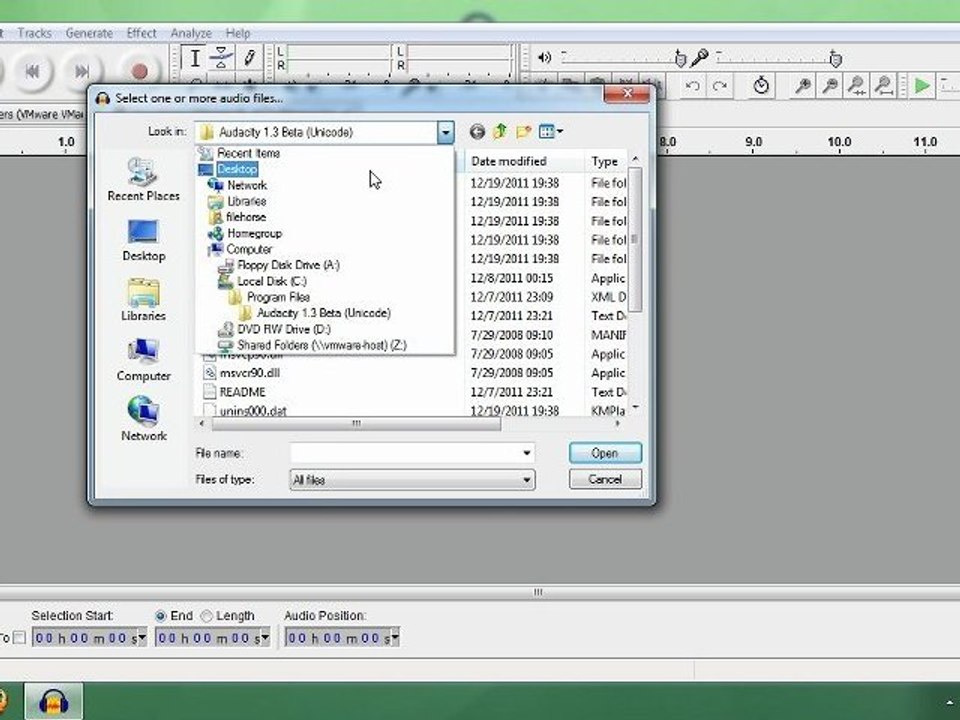Open the Files of type dropdown
960x720 pixels.
click(x=412, y=479)
